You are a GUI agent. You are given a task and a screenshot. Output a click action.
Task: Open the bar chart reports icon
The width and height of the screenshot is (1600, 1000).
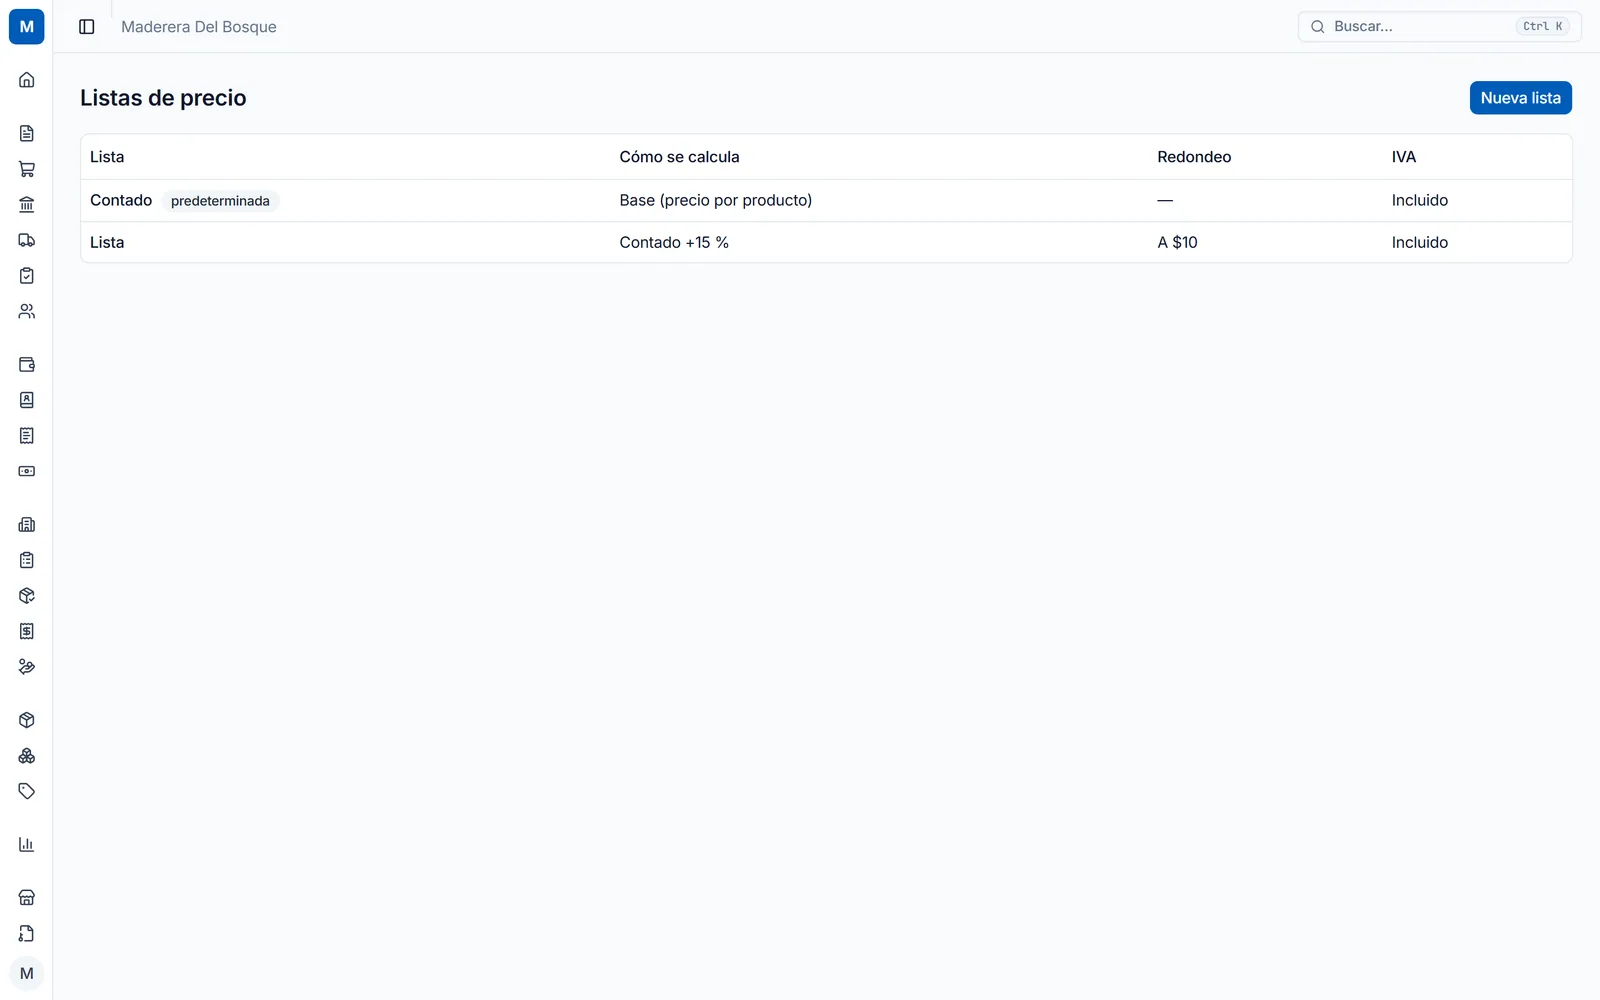(x=27, y=844)
